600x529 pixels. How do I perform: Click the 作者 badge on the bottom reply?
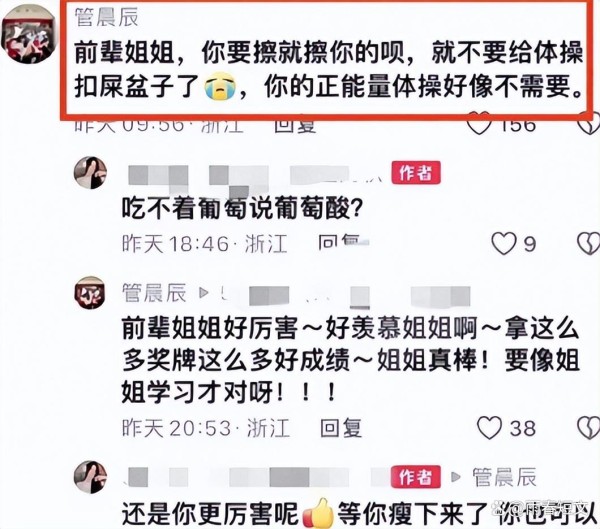point(416,477)
